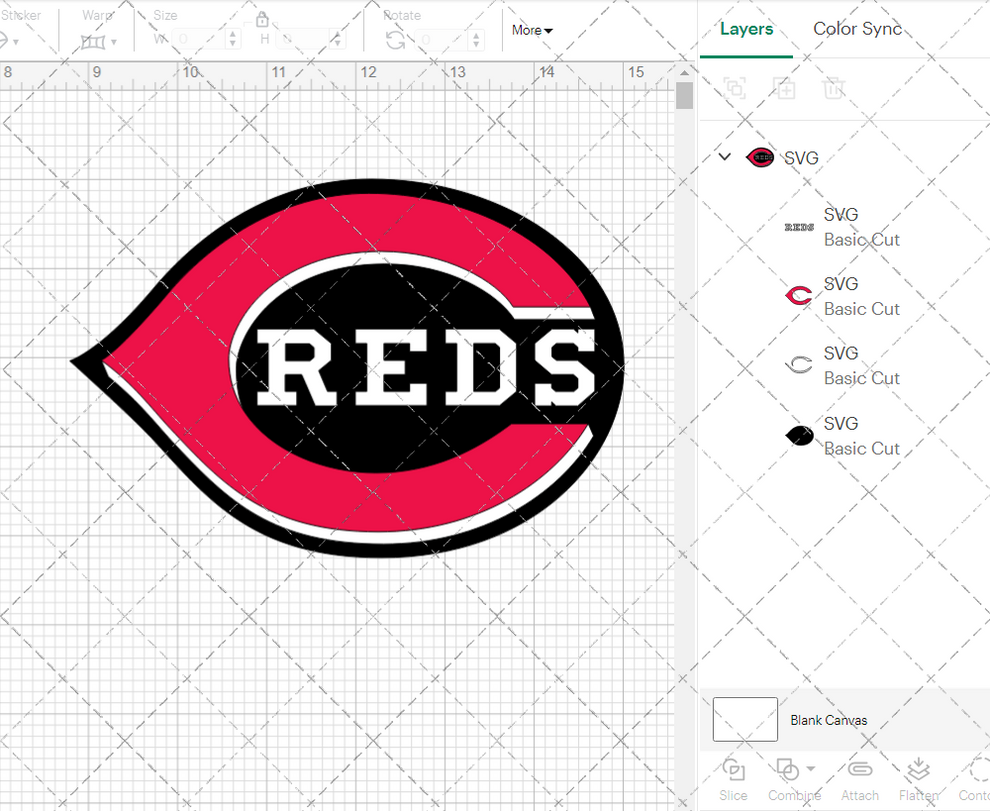
Task: Click the Combine icon
Action: pyautogui.click(x=789, y=768)
